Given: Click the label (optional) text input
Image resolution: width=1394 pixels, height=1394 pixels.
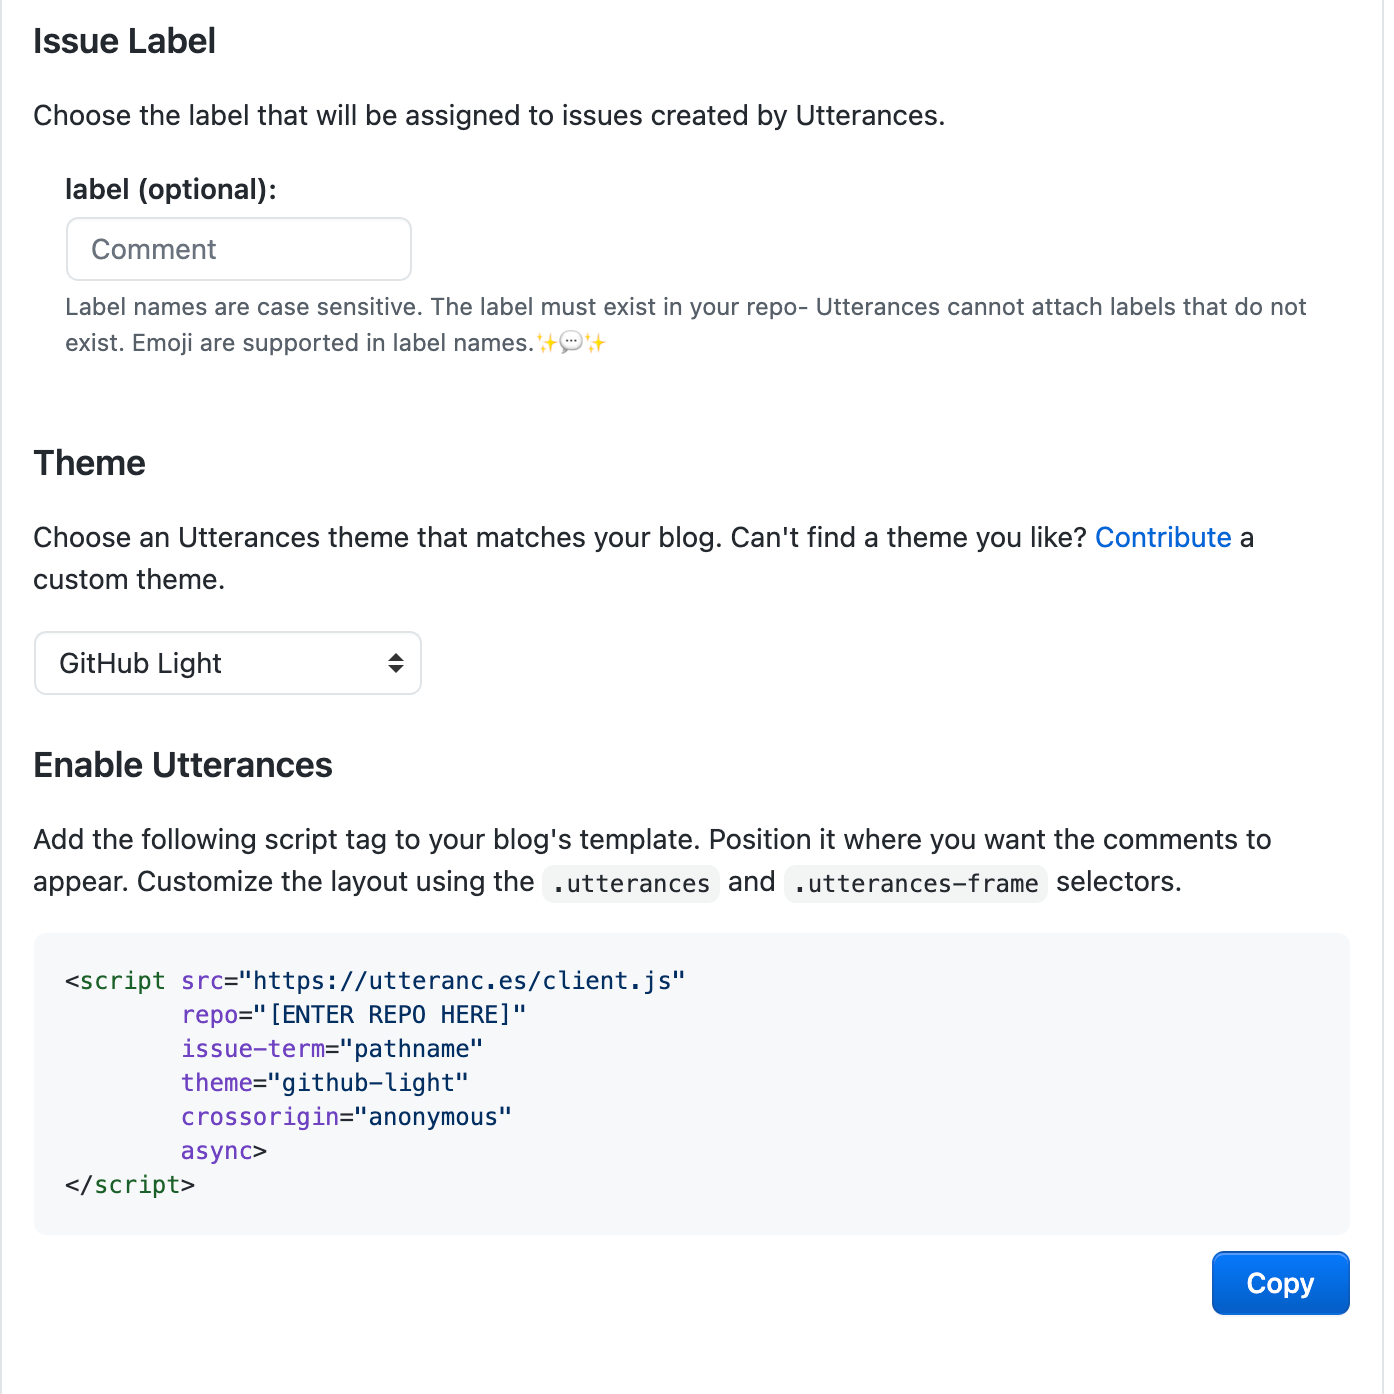Looking at the screenshot, I should [238, 249].
